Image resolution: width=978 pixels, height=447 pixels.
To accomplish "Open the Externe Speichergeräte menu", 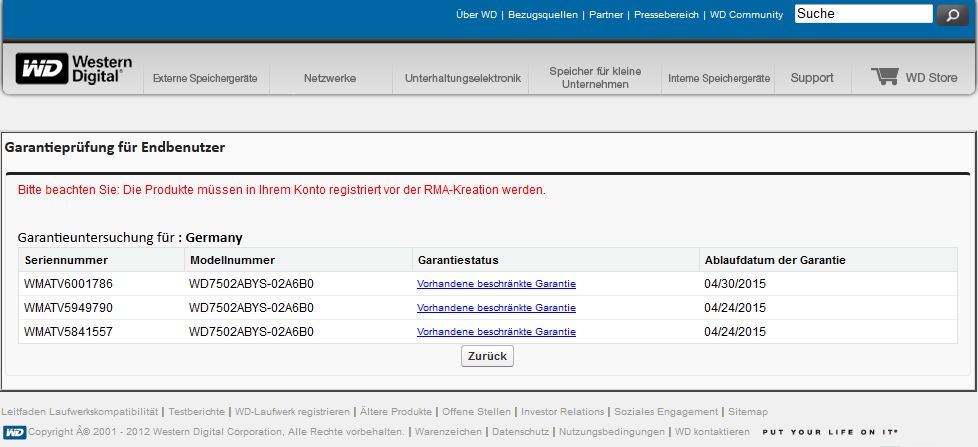I will [205, 79].
